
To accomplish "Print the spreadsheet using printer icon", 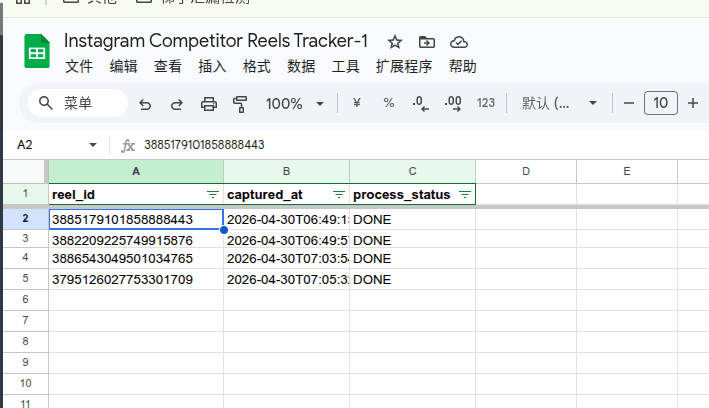I will coord(208,104).
